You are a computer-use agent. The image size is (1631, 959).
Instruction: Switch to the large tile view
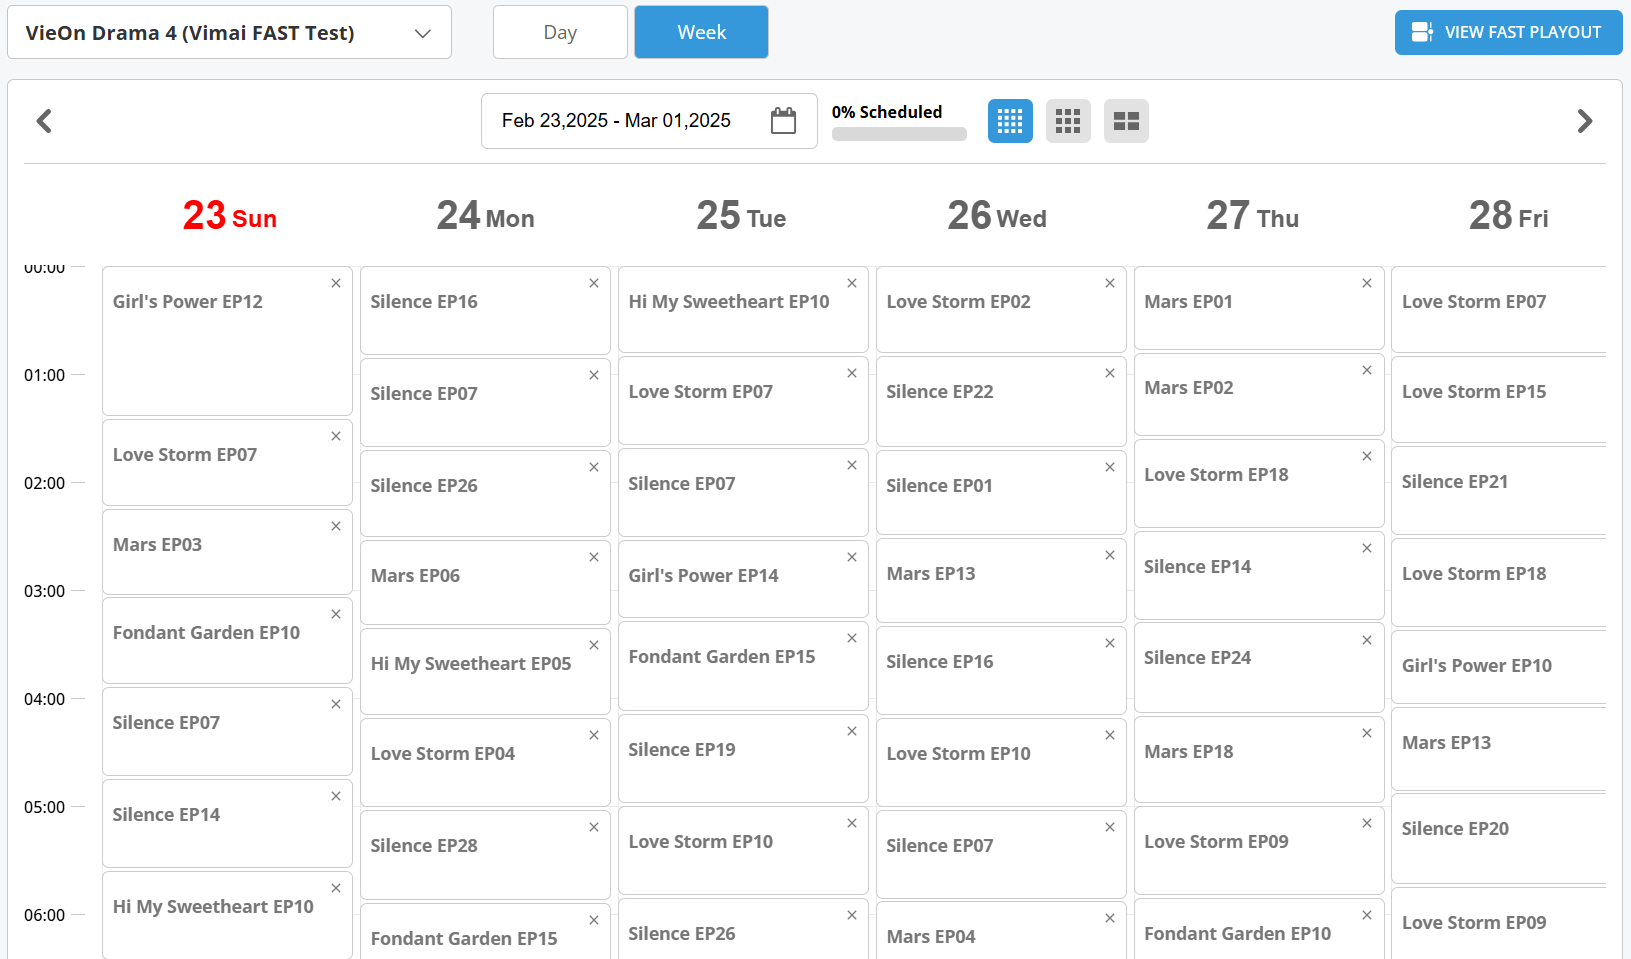(1126, 121)
